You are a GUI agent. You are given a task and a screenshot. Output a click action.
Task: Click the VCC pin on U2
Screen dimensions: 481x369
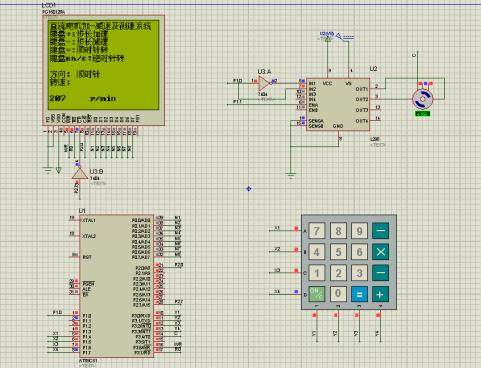point(327,83)
